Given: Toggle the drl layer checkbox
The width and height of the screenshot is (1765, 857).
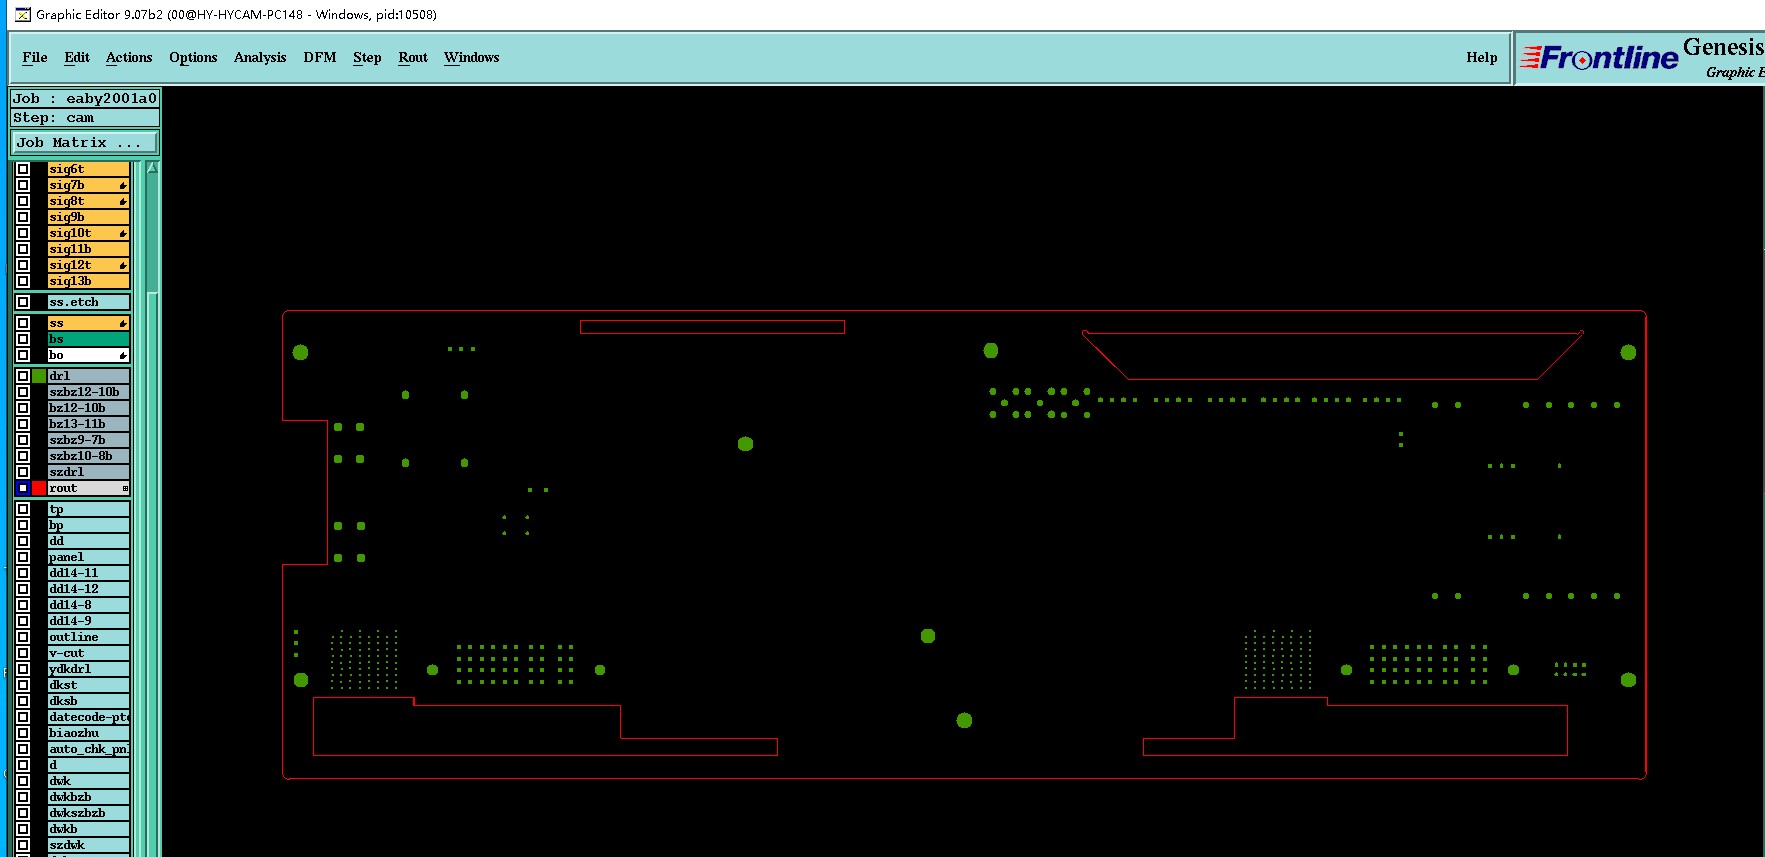Looking at the screenshot, I should pos(23,376).
